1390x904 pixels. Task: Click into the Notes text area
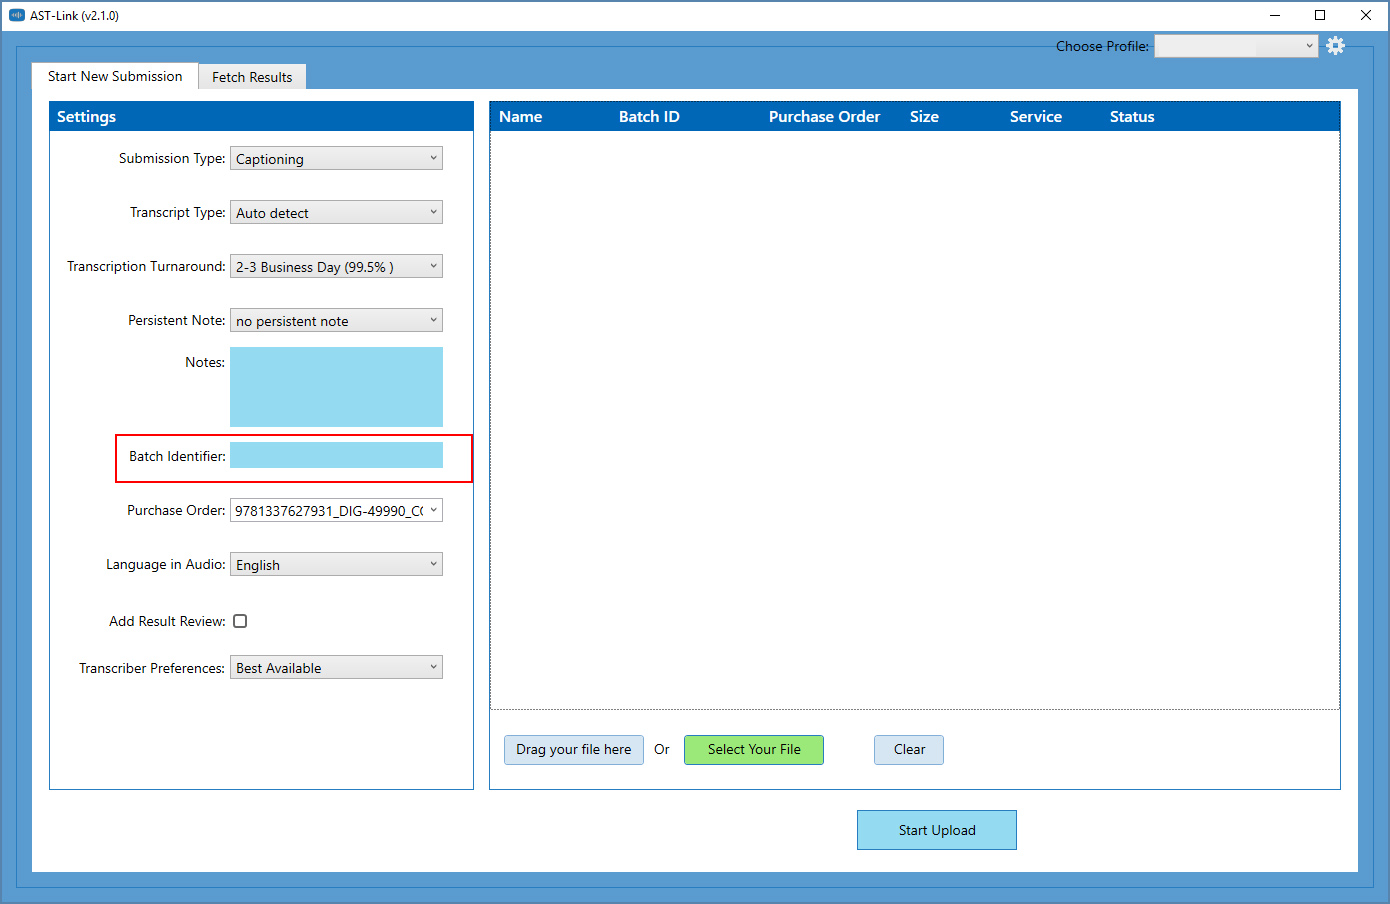click(x=336, y=387)
